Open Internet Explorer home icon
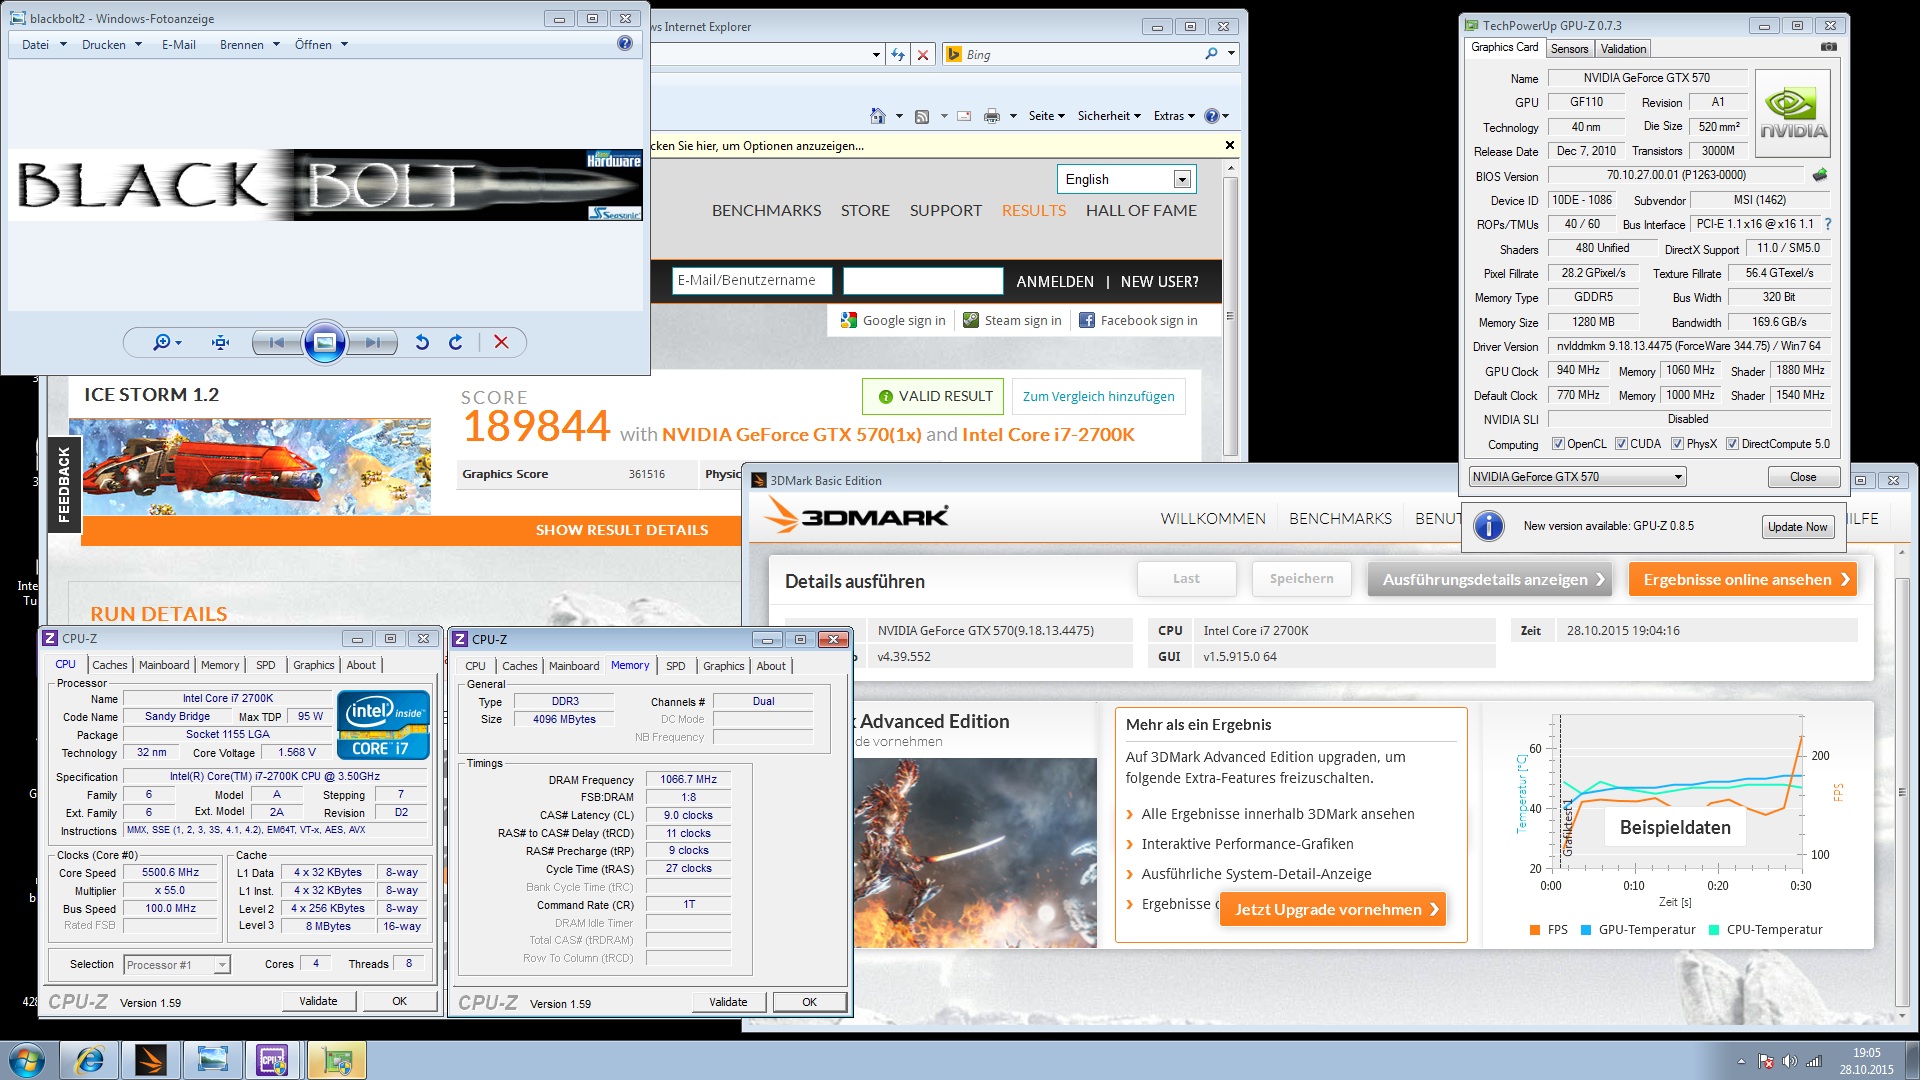1920x1080 pixels. point(877,116)
